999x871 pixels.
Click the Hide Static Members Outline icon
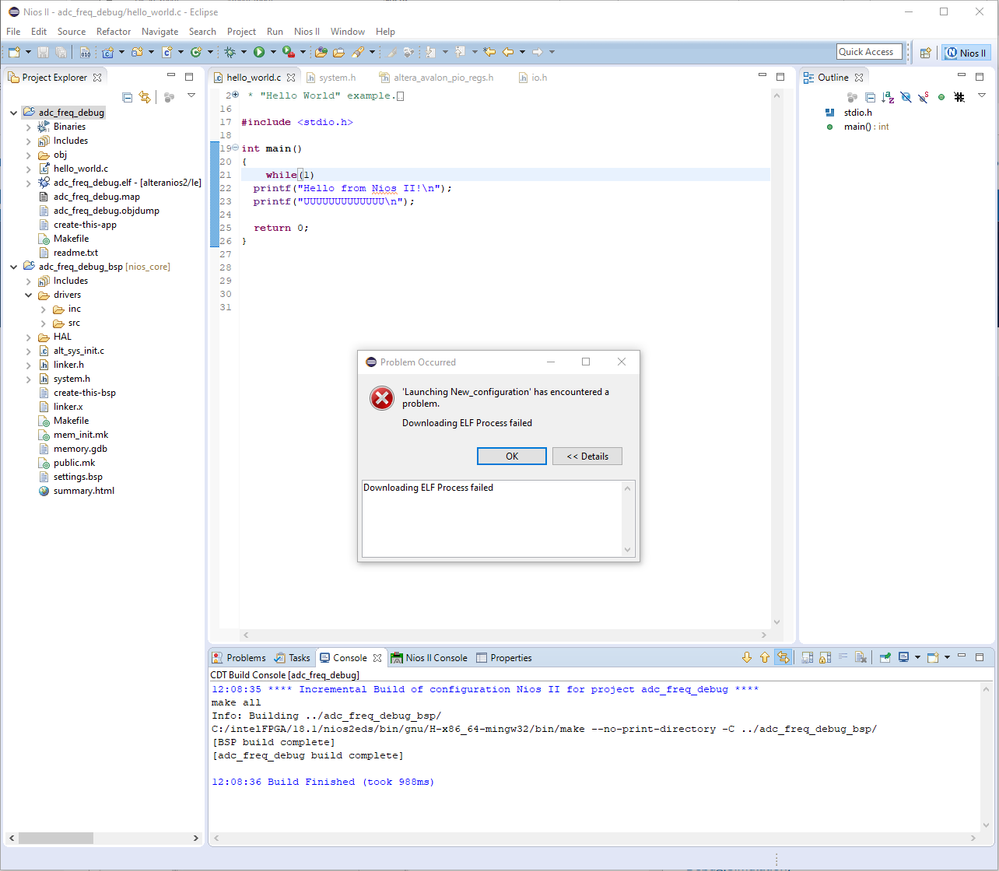[x=923, y=97]
